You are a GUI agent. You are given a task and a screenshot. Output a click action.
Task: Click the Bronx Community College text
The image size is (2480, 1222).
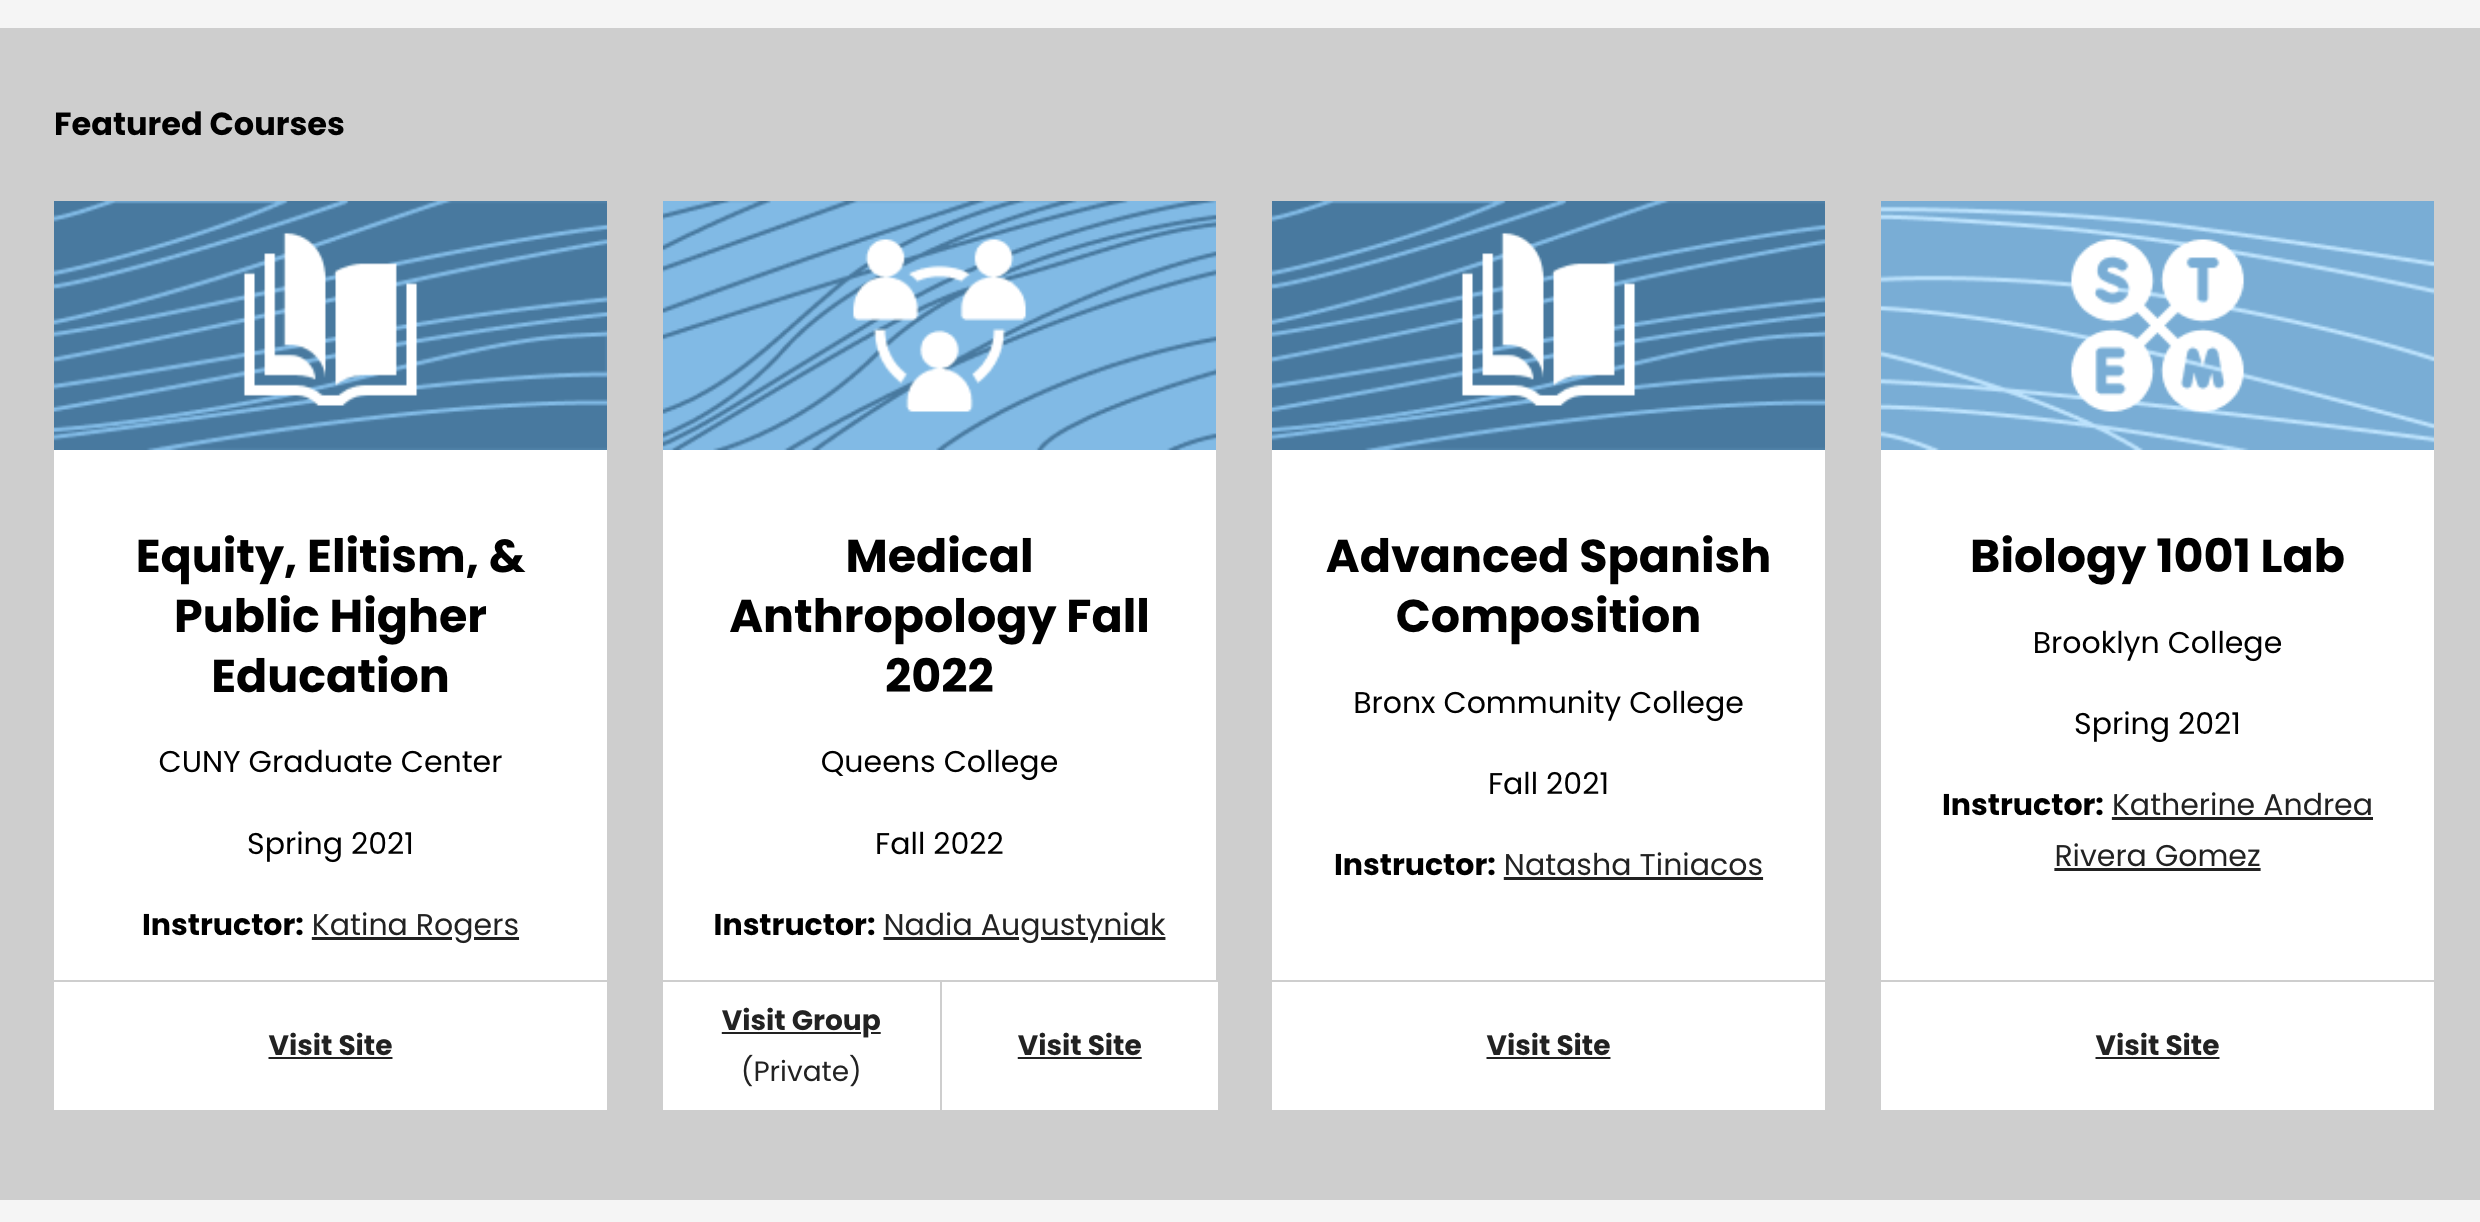(x=1548, y=703)
